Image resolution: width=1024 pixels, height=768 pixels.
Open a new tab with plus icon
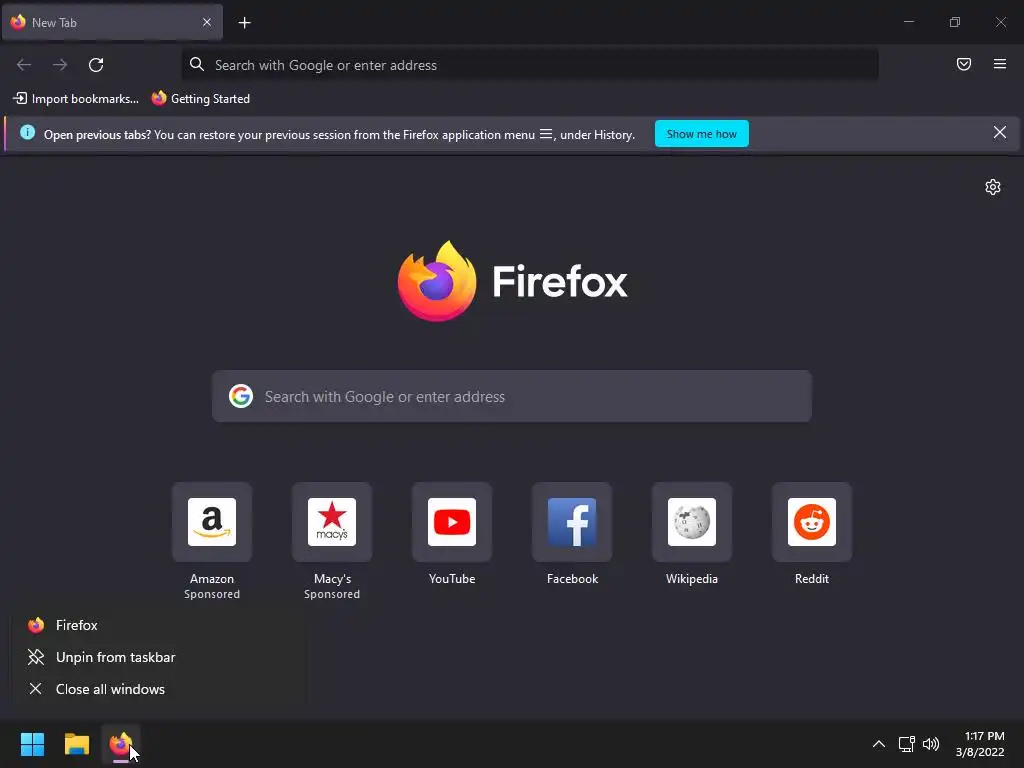pyautogui.click(x=244, y=23)
